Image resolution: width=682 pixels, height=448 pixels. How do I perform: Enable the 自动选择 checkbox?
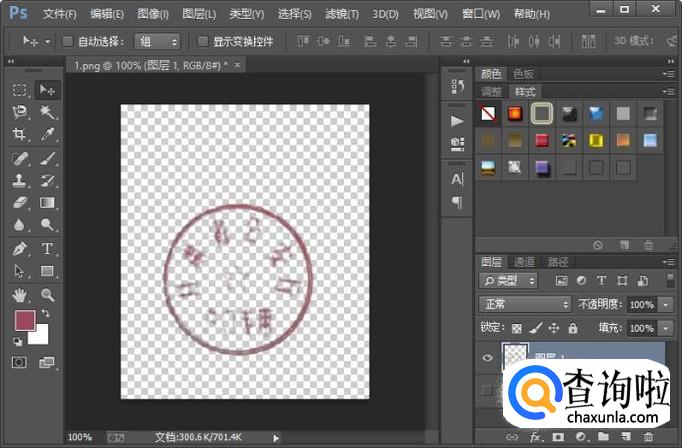(68, 42)
